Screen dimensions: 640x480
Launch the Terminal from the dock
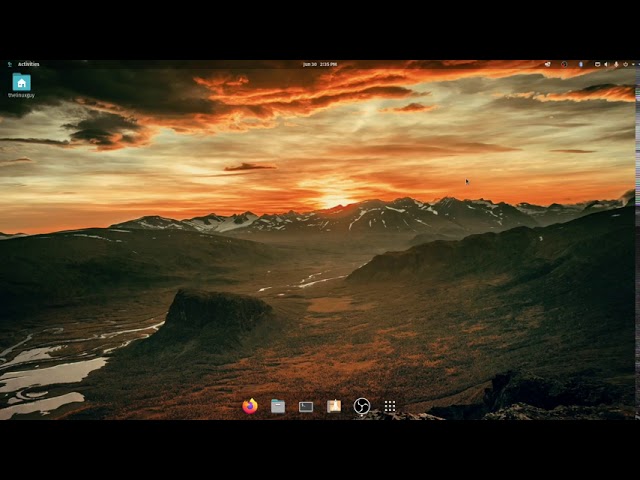[x=306, y=407]
